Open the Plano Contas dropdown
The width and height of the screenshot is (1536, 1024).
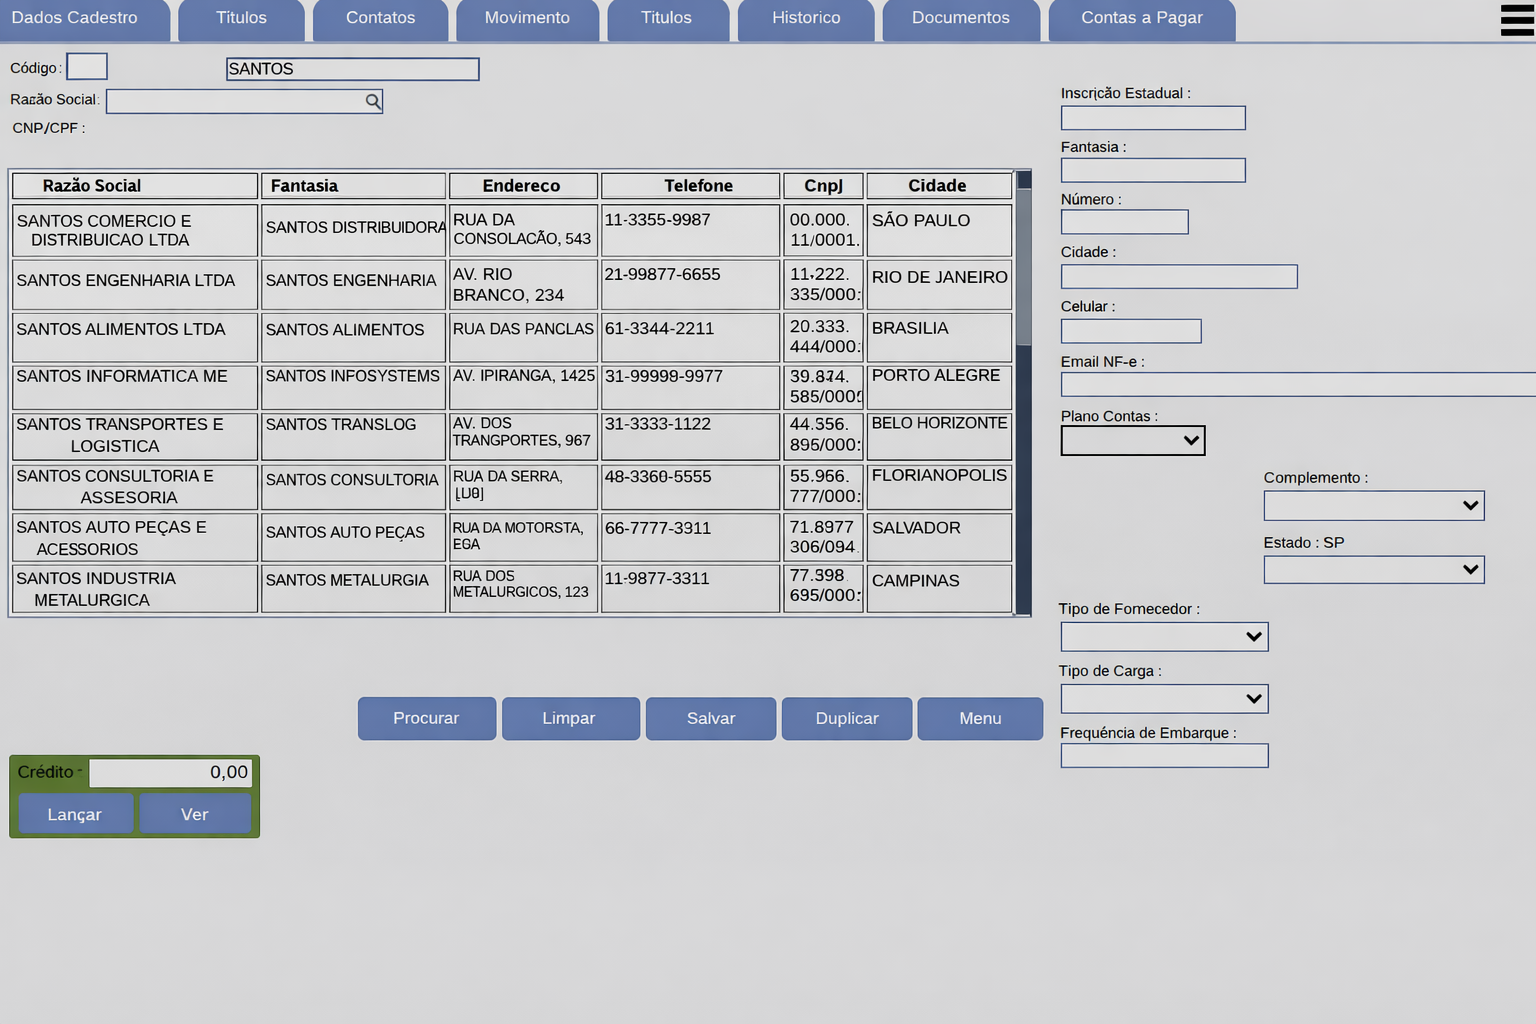[1133, 441]
